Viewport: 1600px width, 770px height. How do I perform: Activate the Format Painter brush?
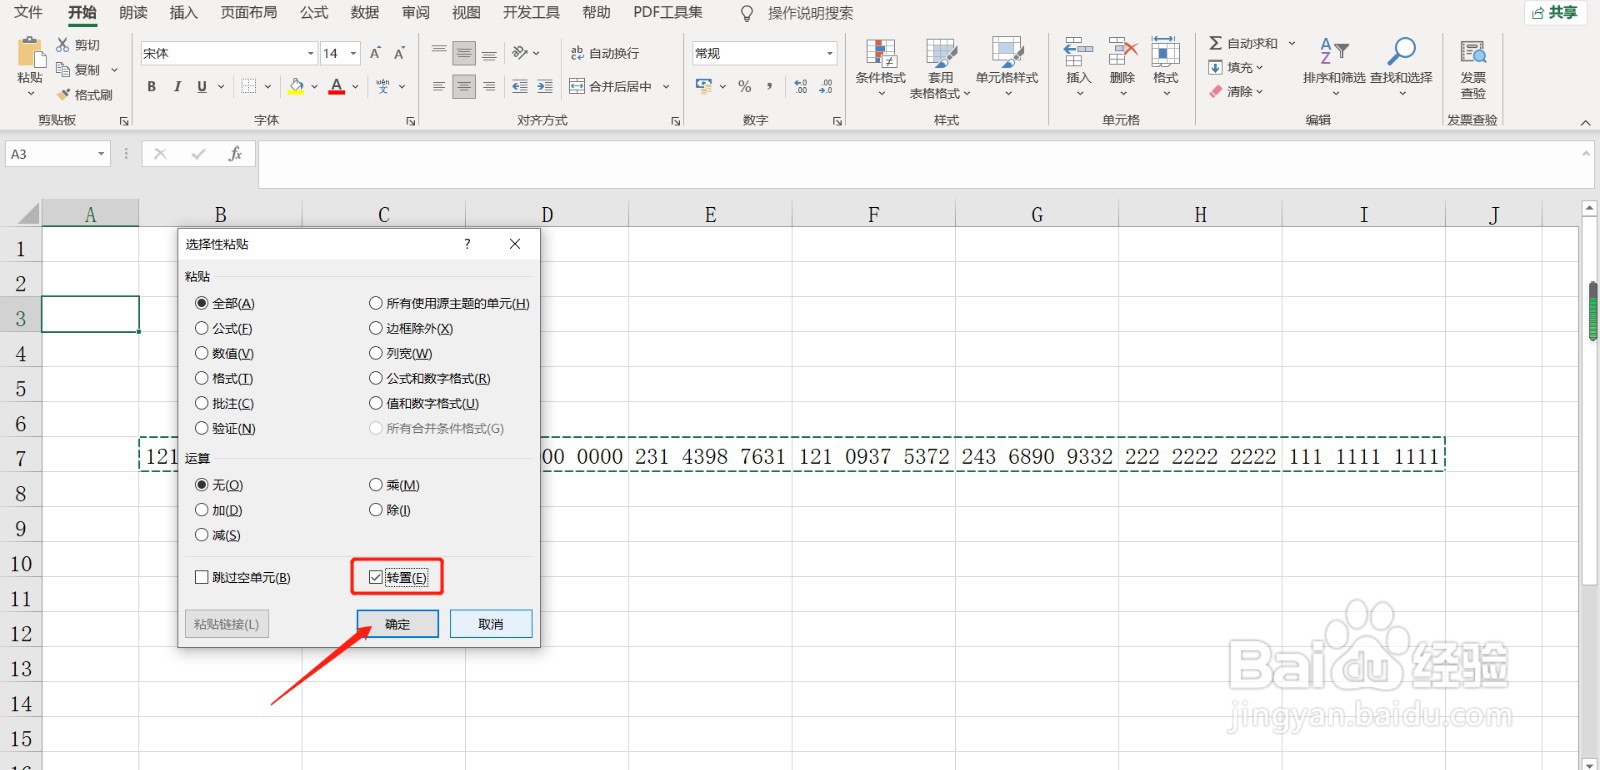64,95
